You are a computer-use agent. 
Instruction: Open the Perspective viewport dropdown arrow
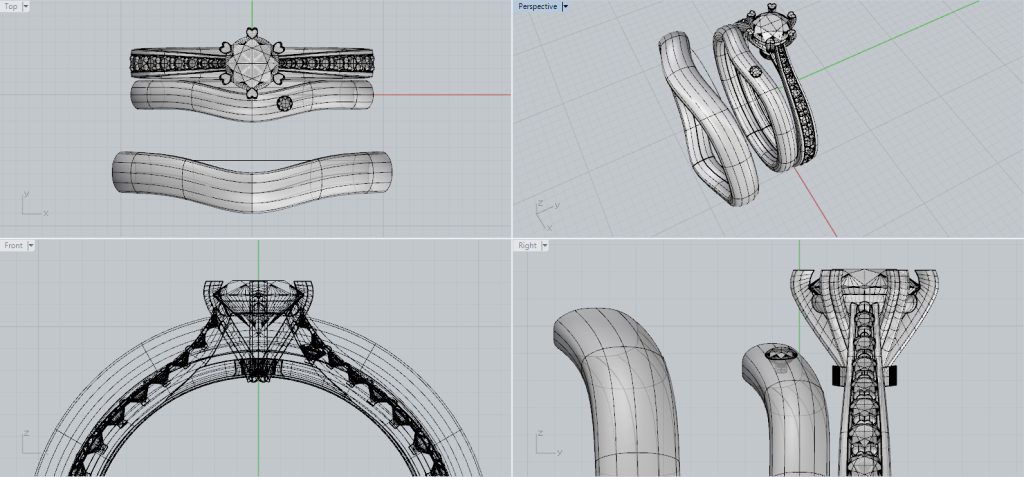point(566,7)
